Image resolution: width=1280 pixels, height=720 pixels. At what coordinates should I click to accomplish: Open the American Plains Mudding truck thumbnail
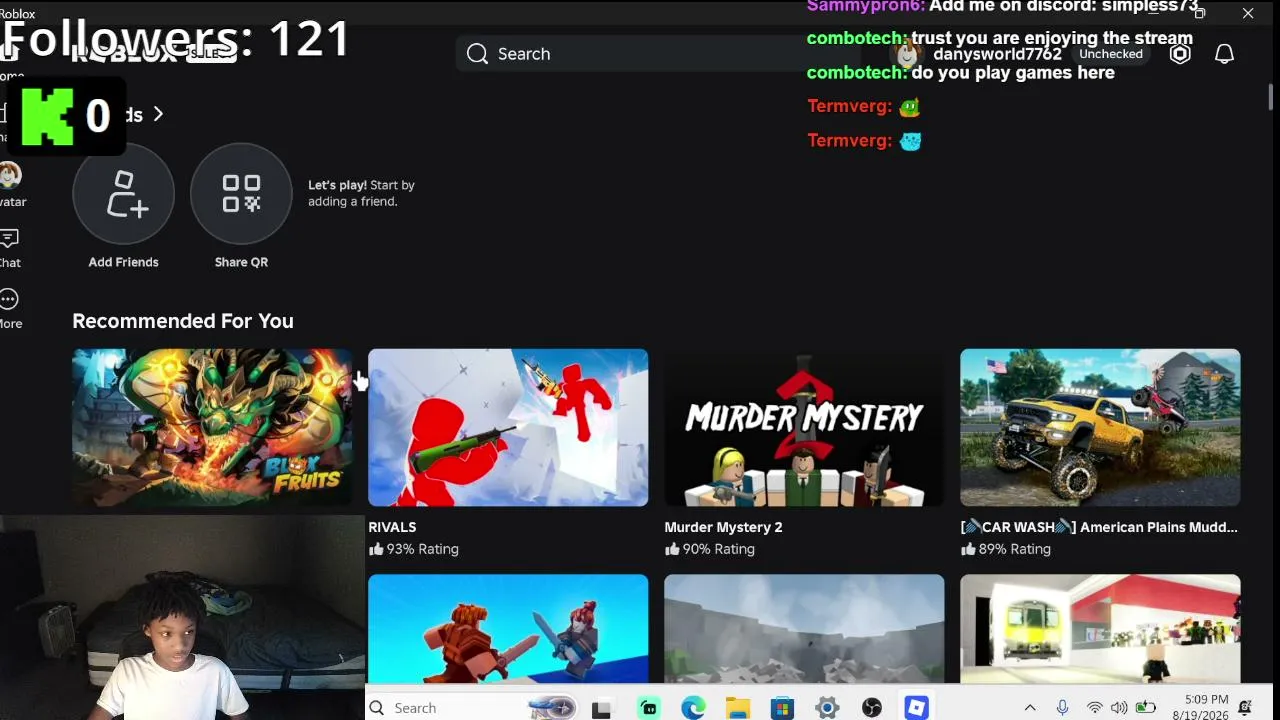(1100, 427)
